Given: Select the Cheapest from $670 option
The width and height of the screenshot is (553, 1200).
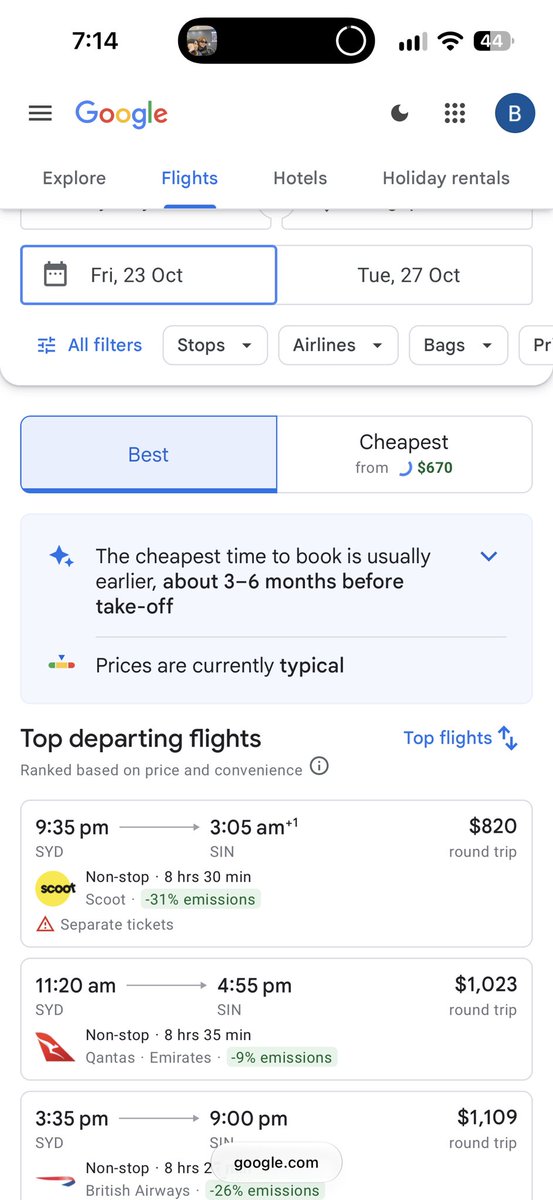Looking at the screenshot, I should [x=404, y=455].
